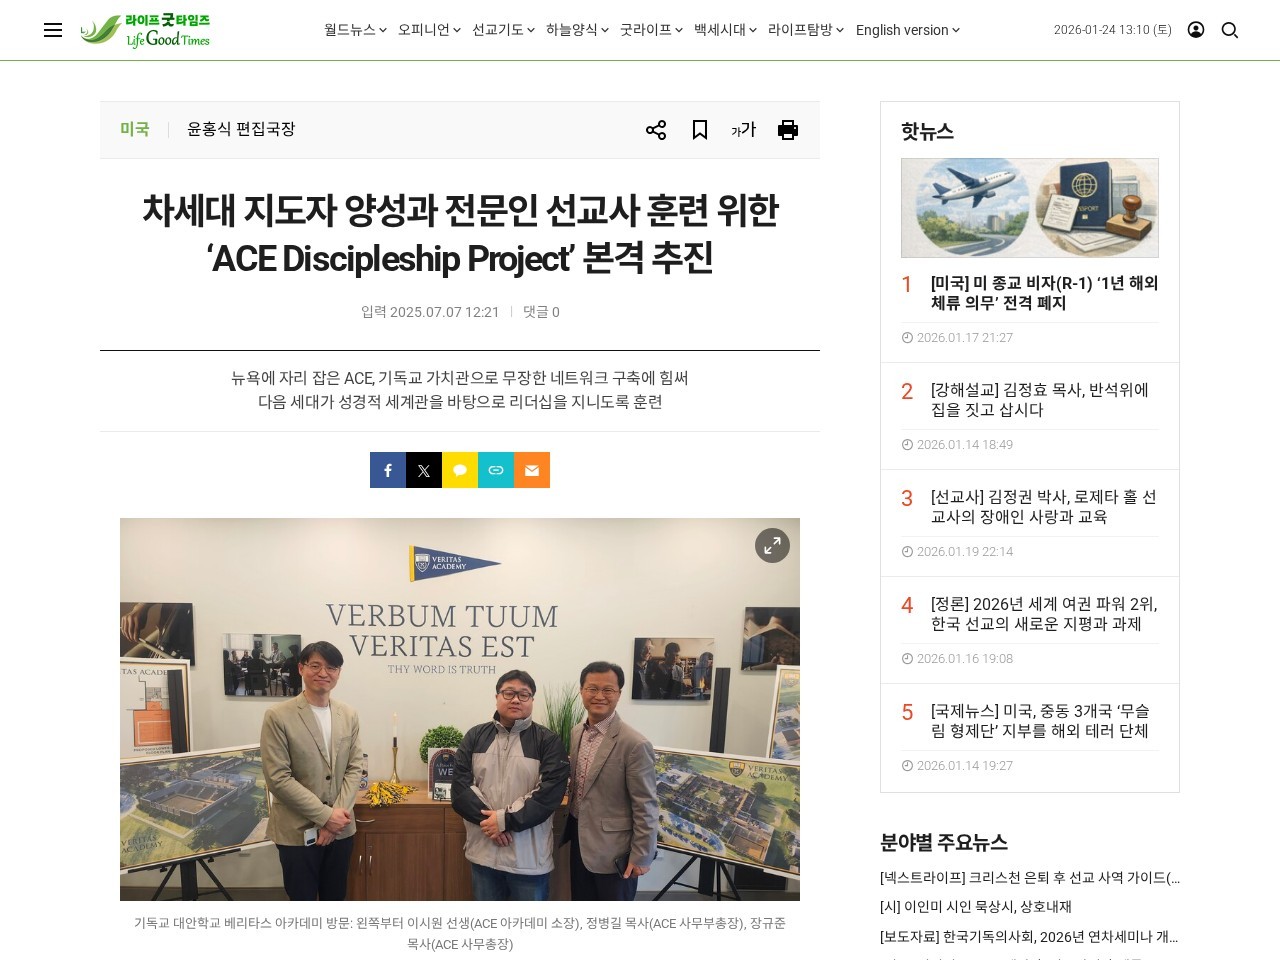Open the 라이프탐방 menu item
The height and width of the screenshot is (960, 1280).
[x=806, y=30]
